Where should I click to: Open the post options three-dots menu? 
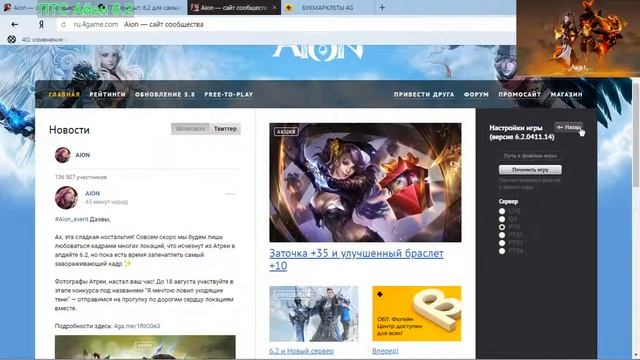click(x=230, y=194)
